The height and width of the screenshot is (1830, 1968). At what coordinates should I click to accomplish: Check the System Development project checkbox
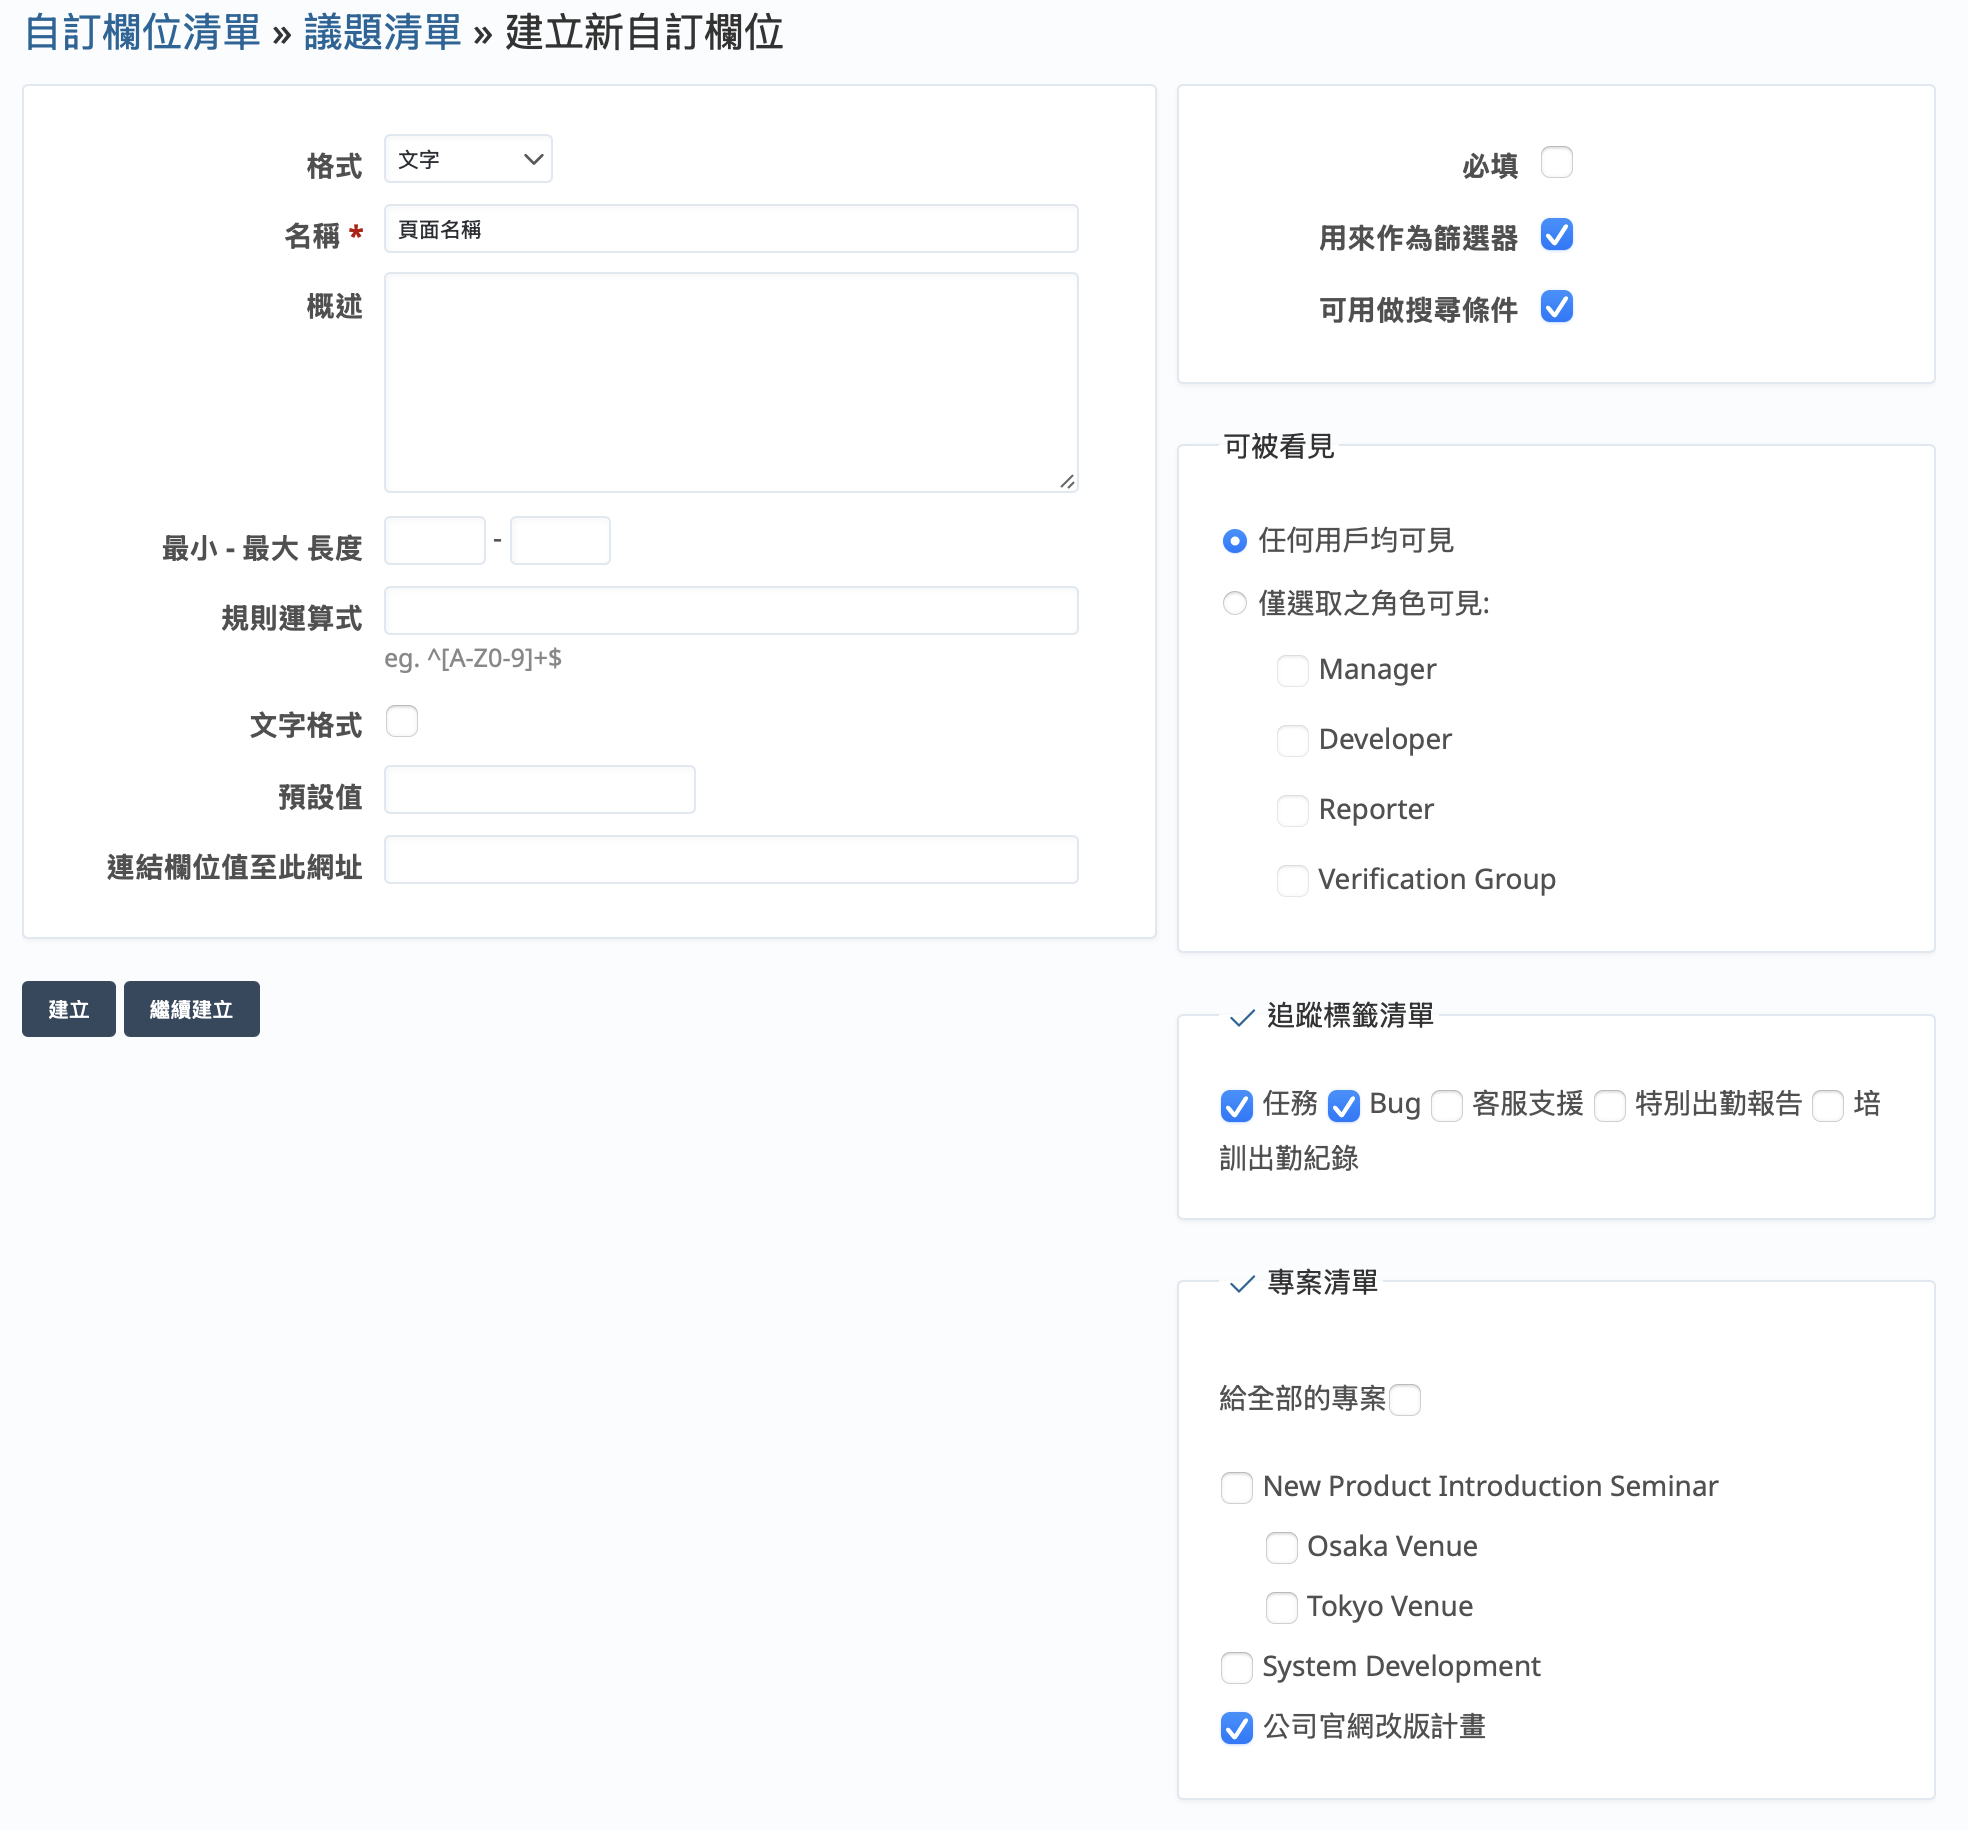(x=1237, y=1668)
